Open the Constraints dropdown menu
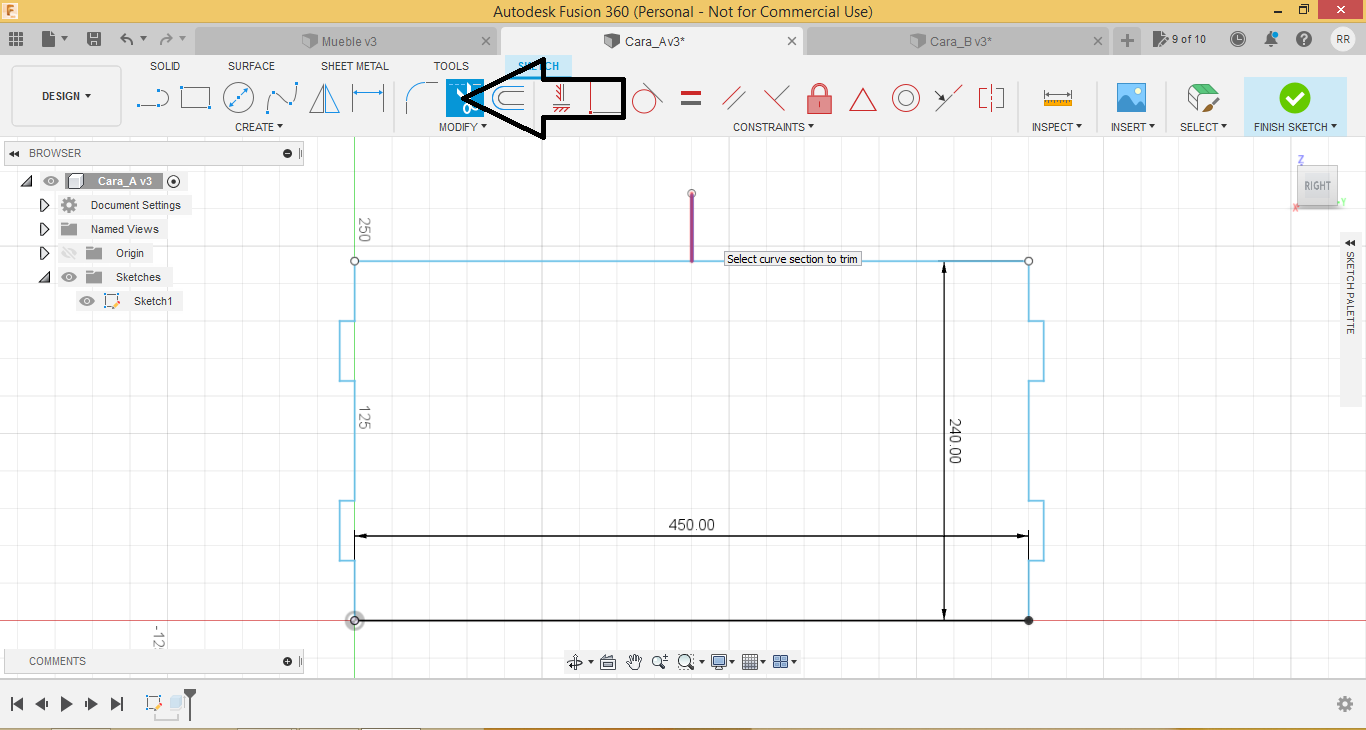The width and height of the screenshot is (1366, 730). [774, 127]
